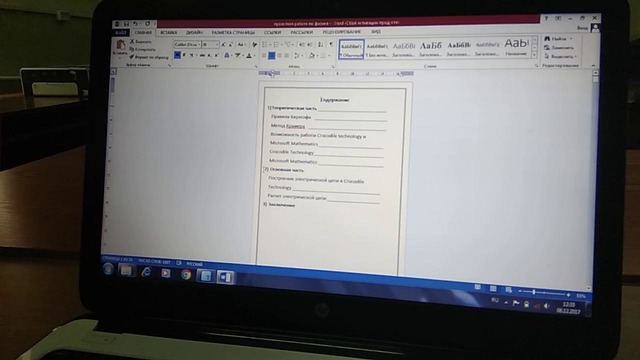The image size is (640, 360).
Task: Click the Вход sign-in link
Action: (582, 28)
